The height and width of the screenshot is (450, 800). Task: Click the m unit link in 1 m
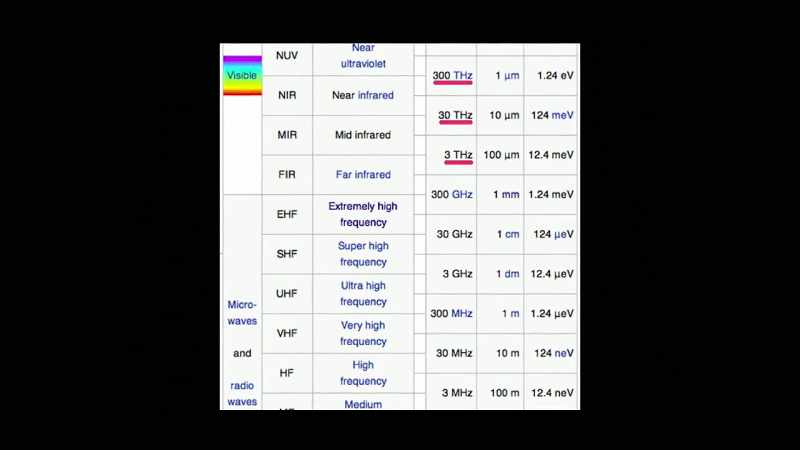coord(515,313)
